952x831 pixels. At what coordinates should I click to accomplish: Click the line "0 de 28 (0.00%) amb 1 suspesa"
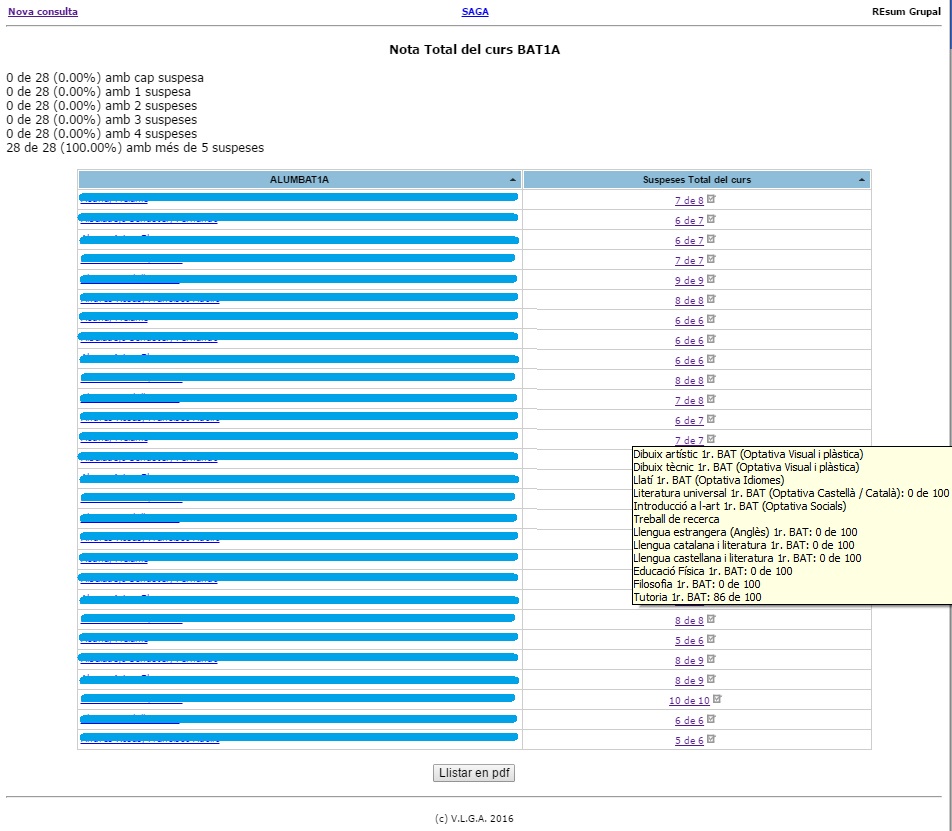pyautogui.click(x=98, y=92)
